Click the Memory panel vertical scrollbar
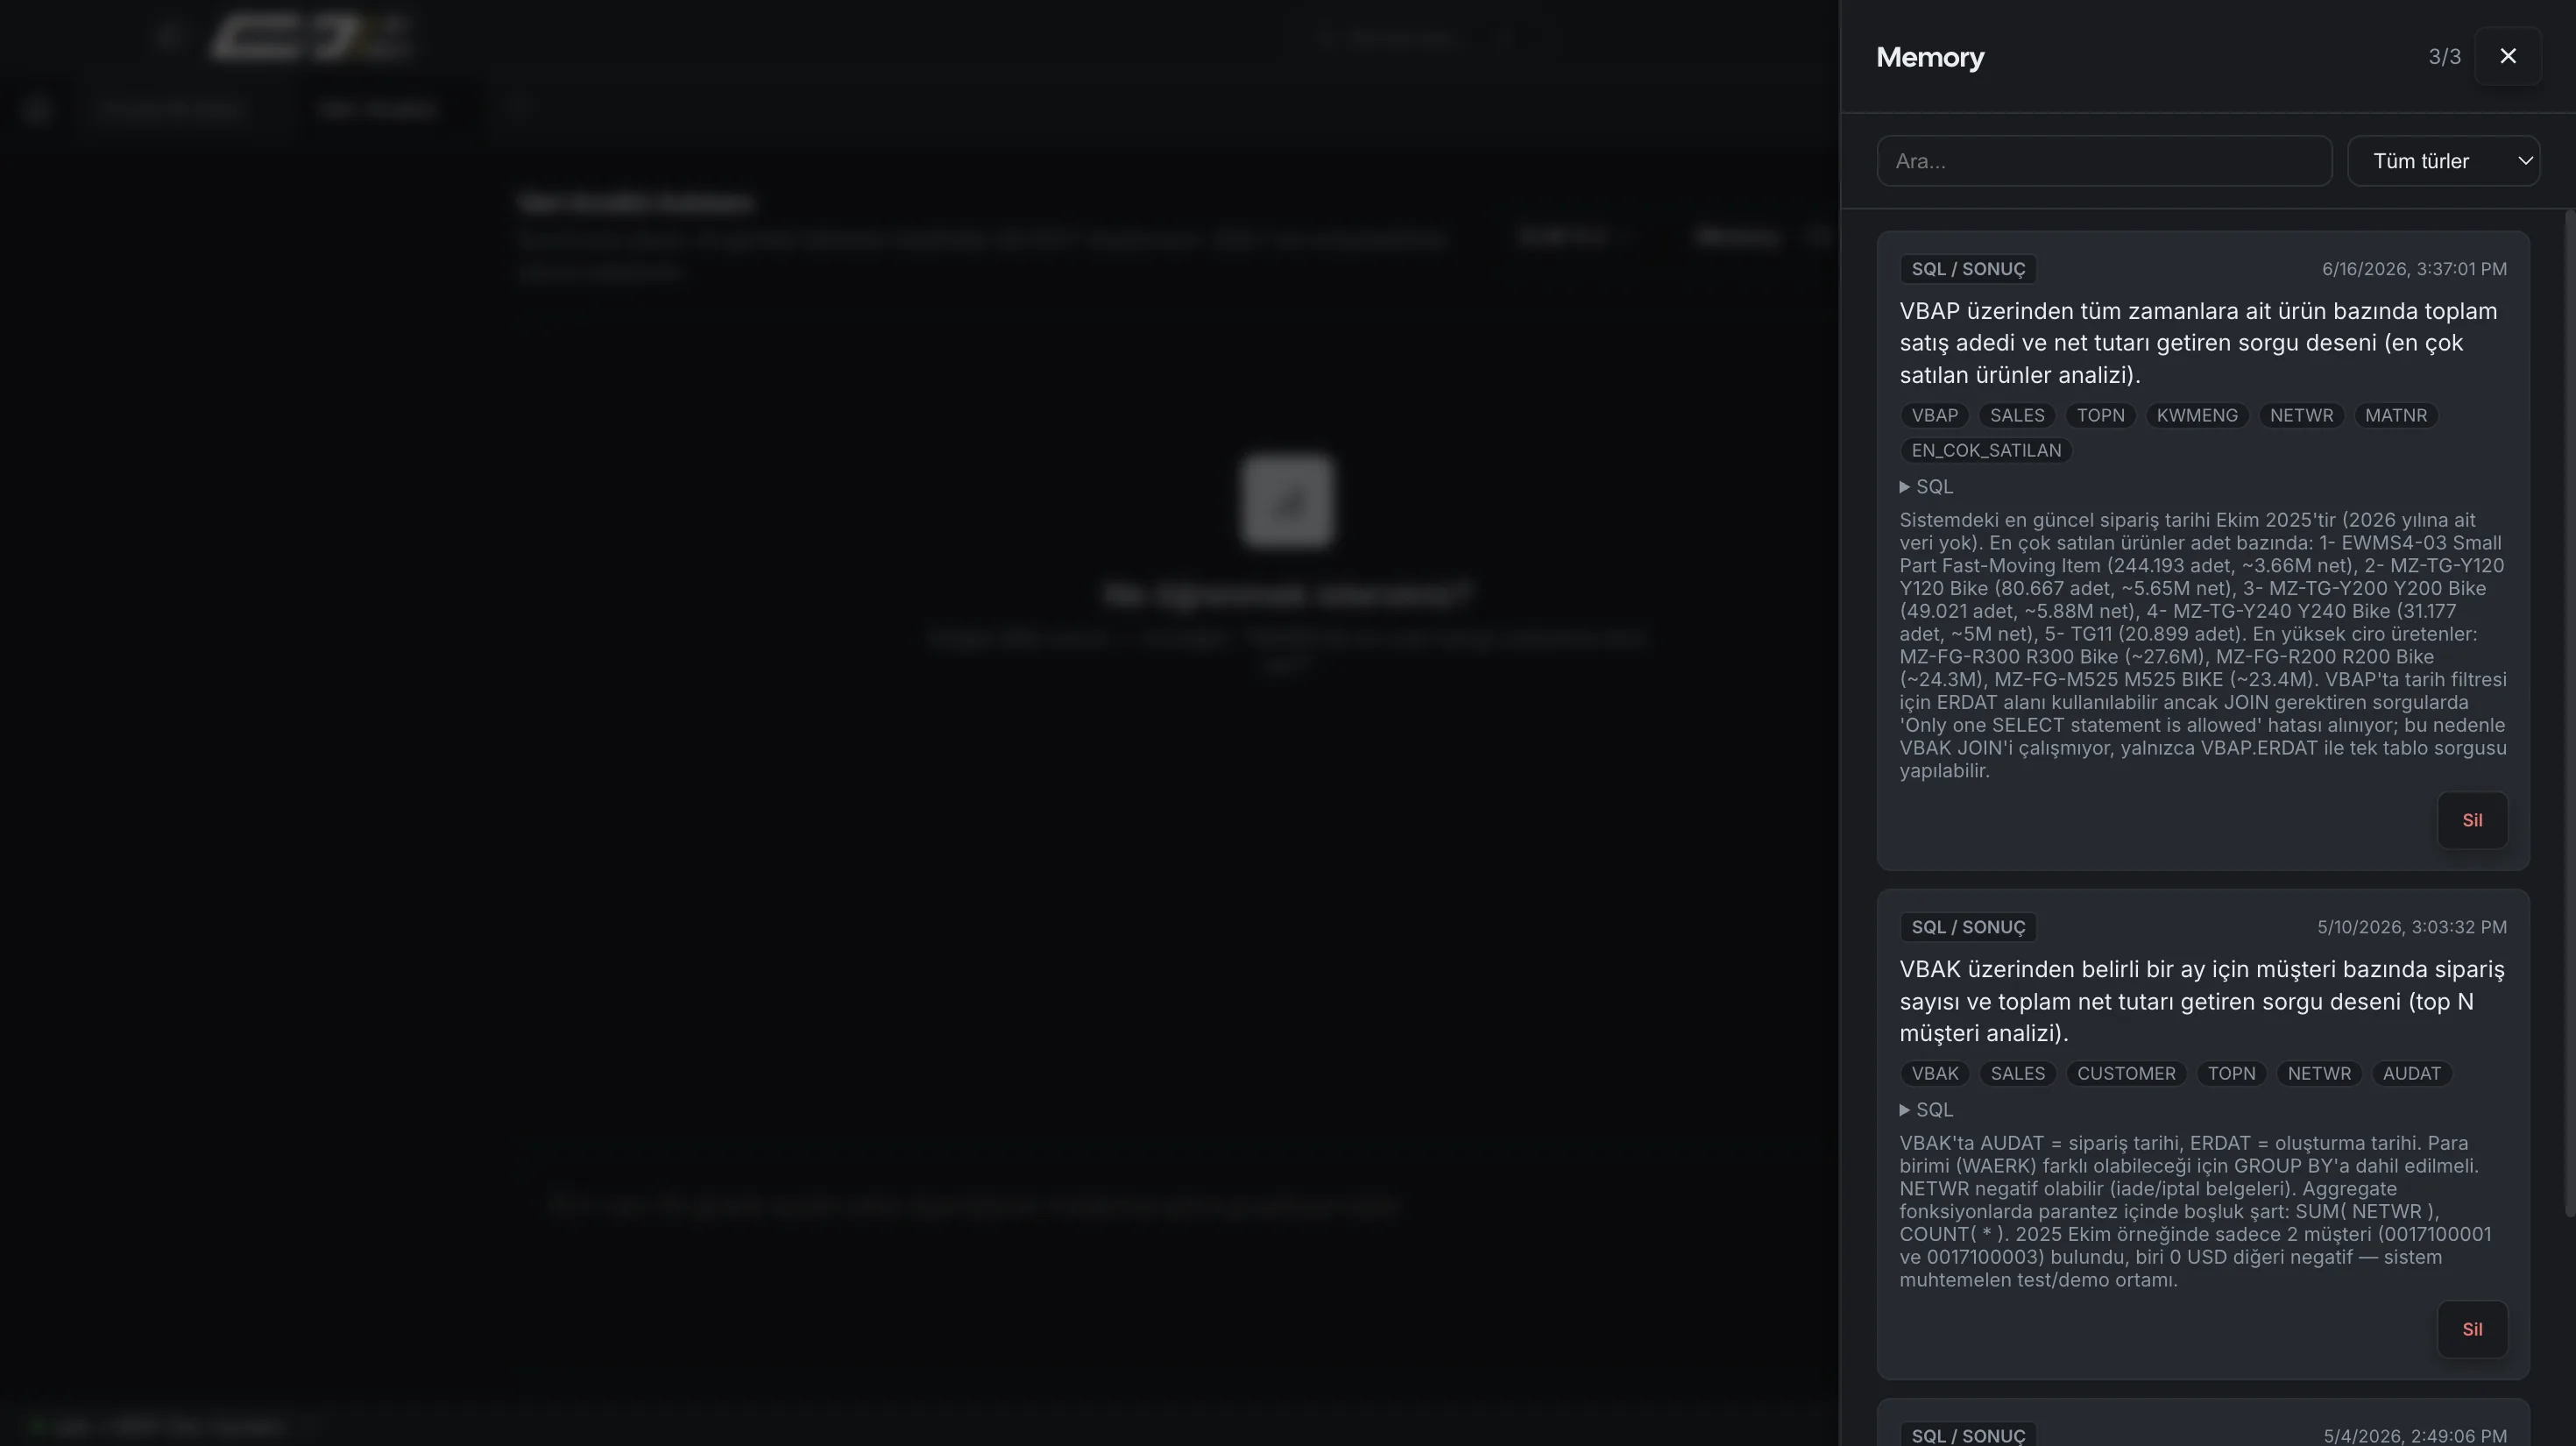 [x=2570, y=713]
